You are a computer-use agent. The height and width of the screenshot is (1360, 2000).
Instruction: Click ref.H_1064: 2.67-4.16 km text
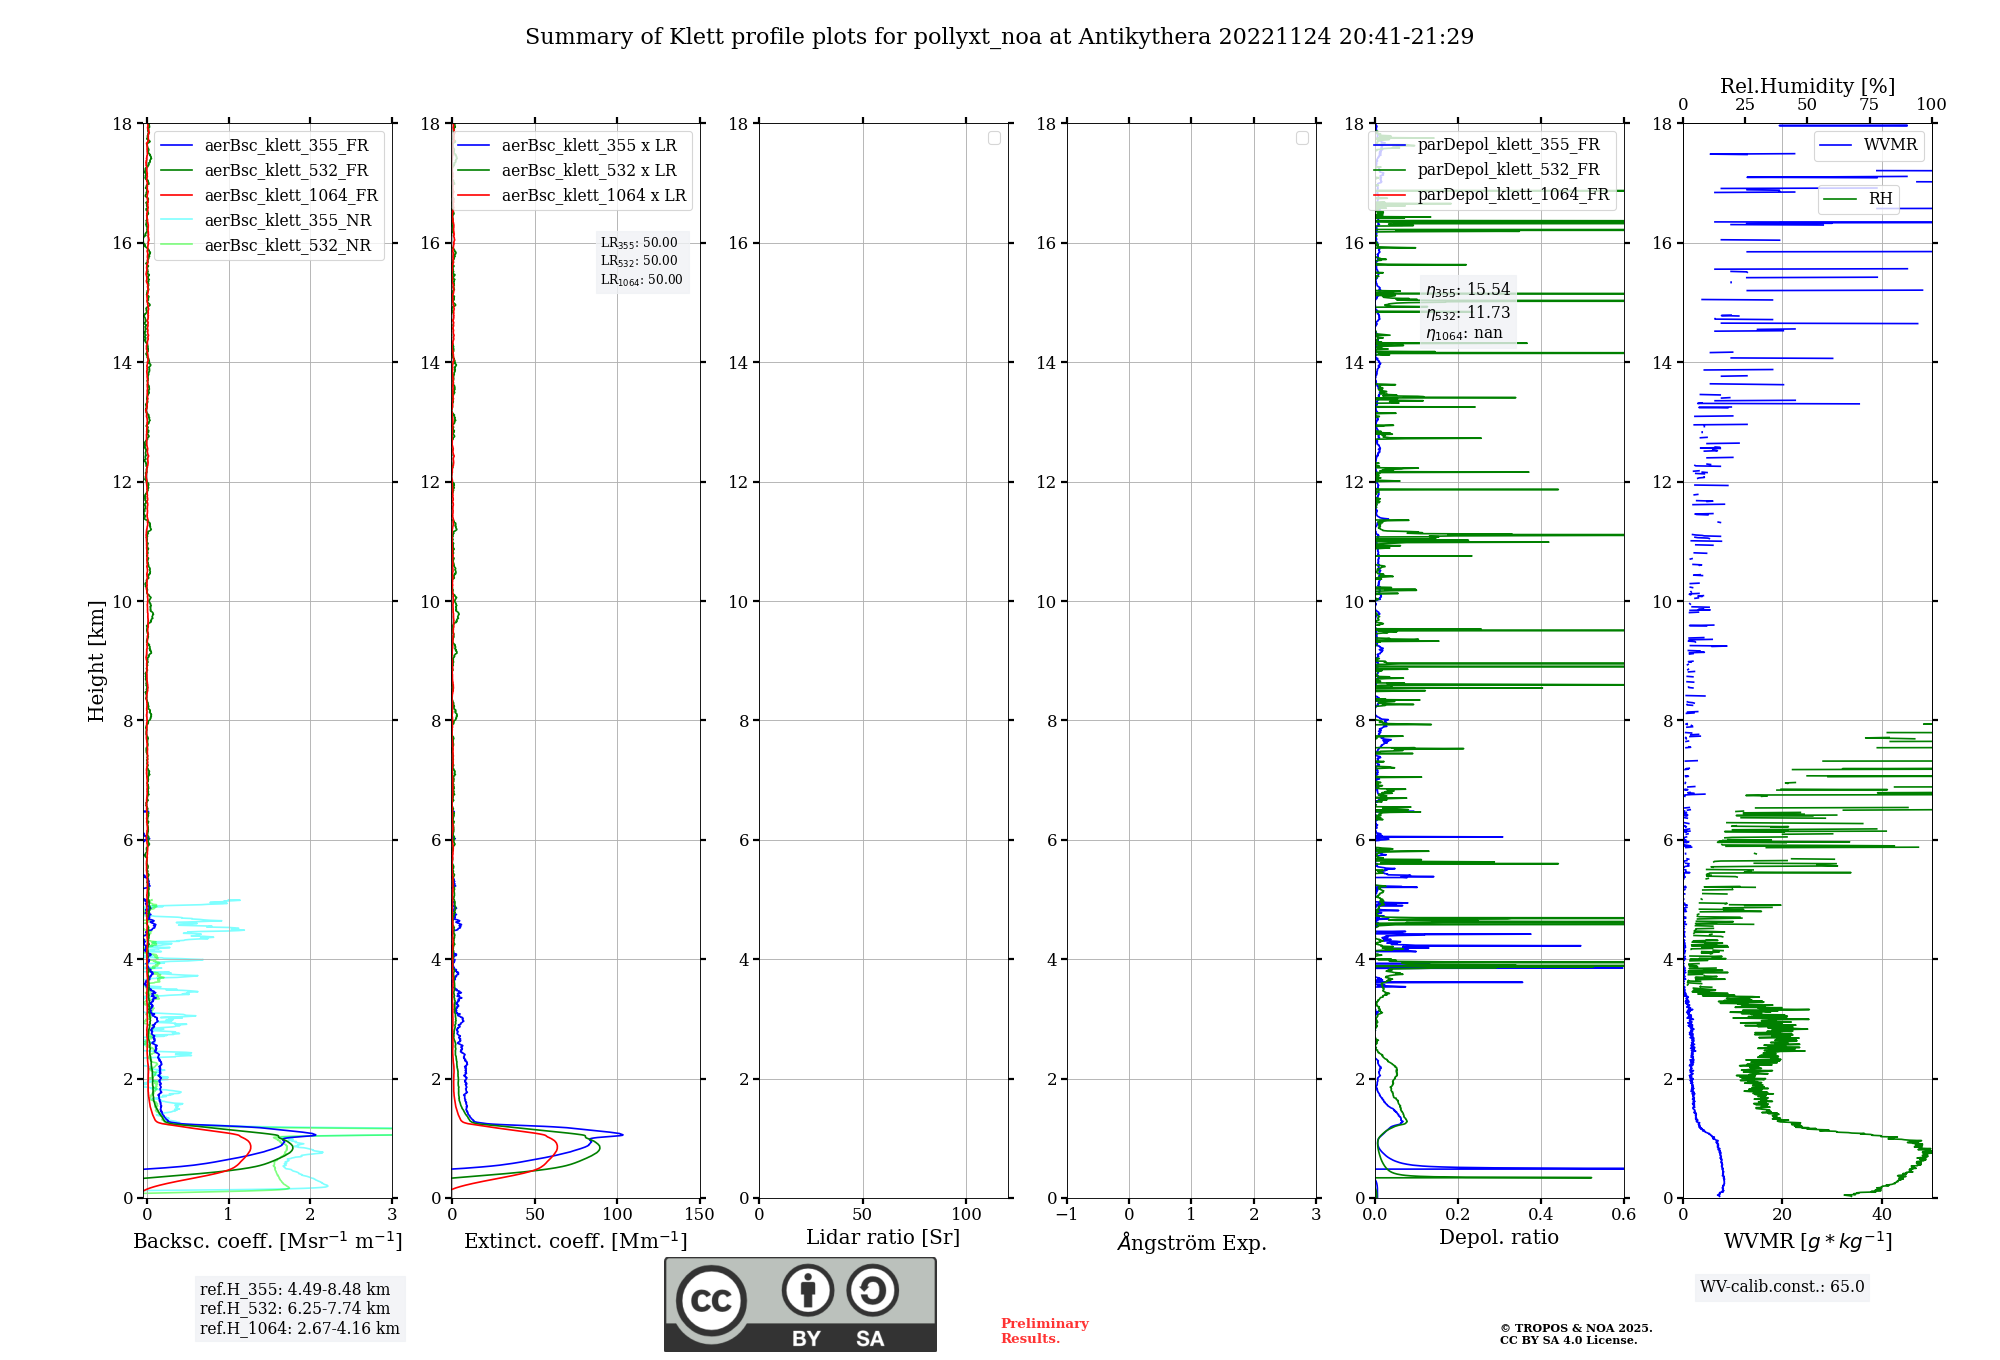tap(300, 1329)
